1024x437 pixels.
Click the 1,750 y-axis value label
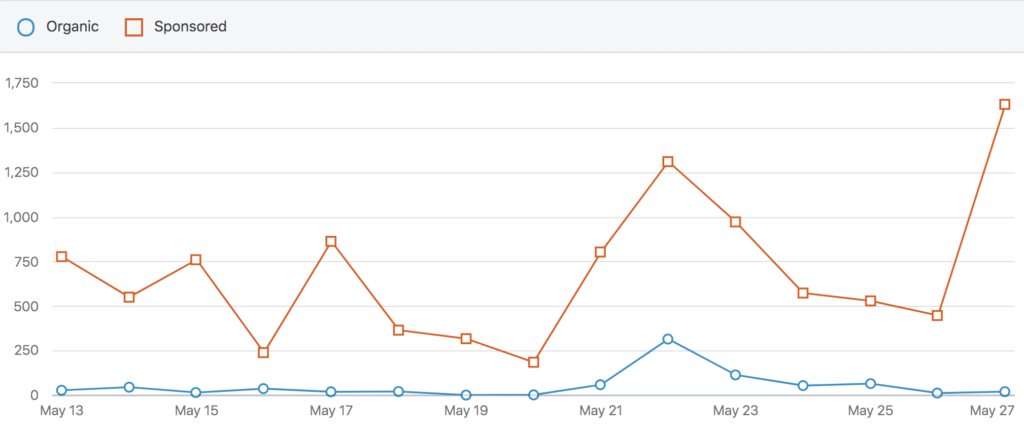coord(21,83)
